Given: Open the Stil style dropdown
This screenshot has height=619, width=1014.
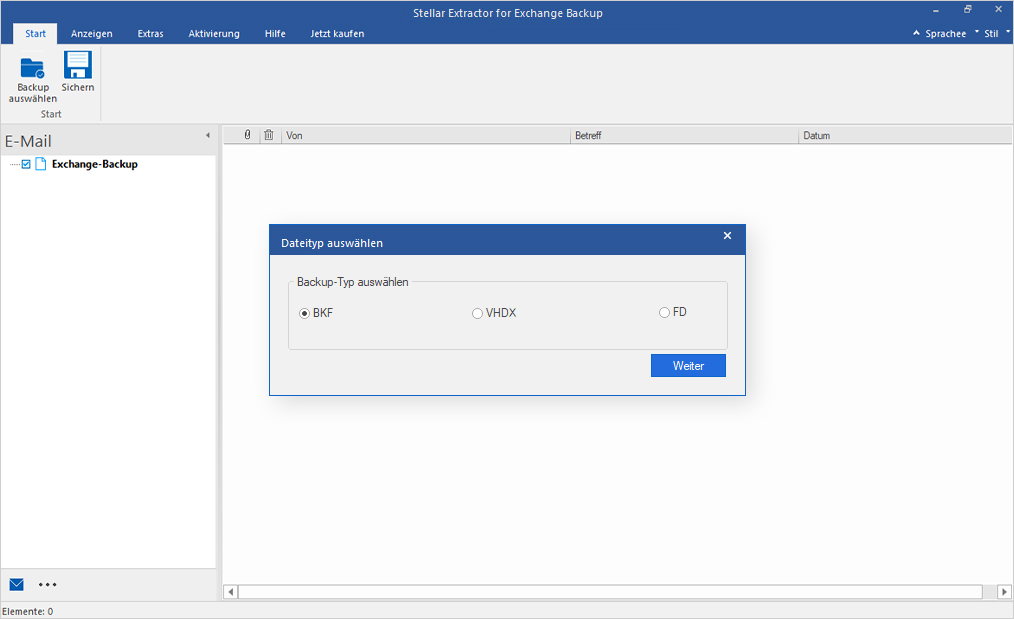Looking at the screenshot, I should 991,33.
